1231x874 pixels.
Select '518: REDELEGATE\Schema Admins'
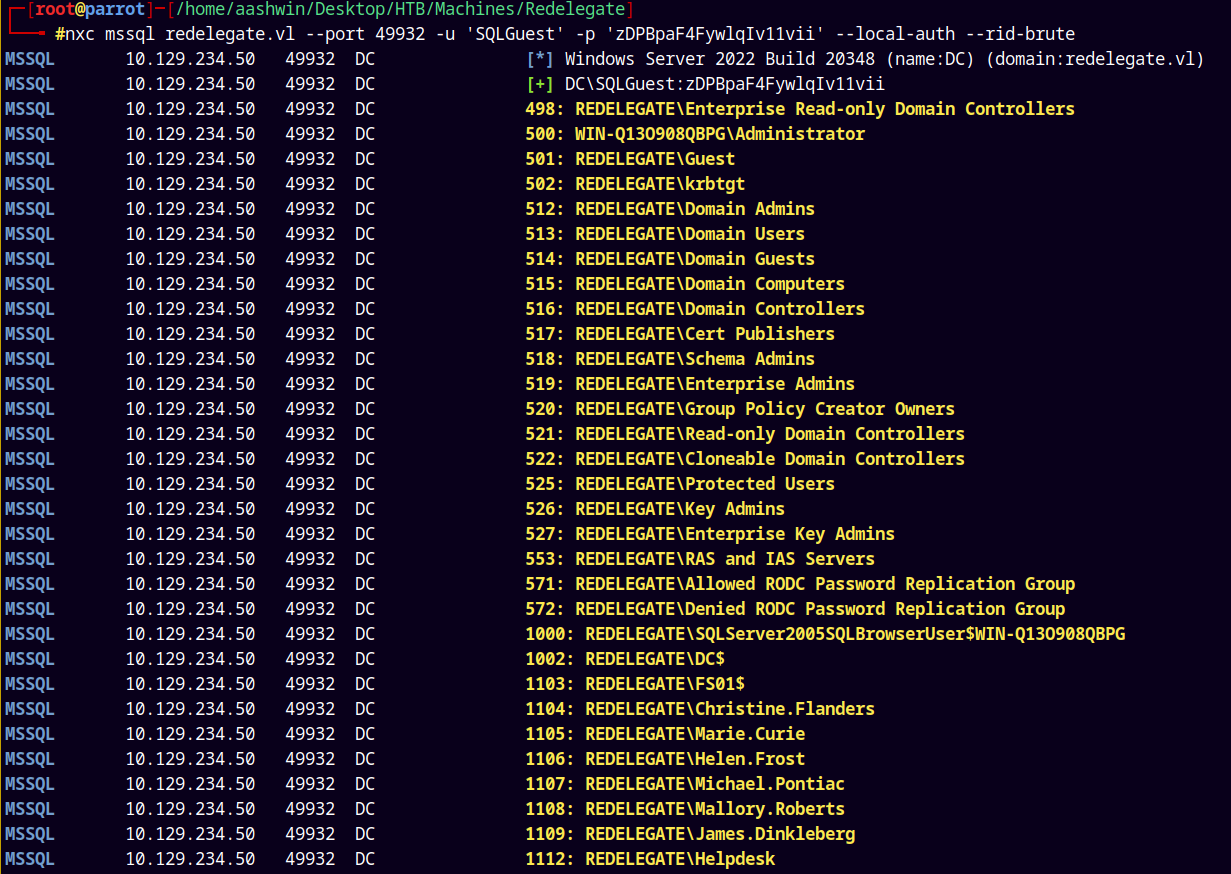[x=670, y=360]
